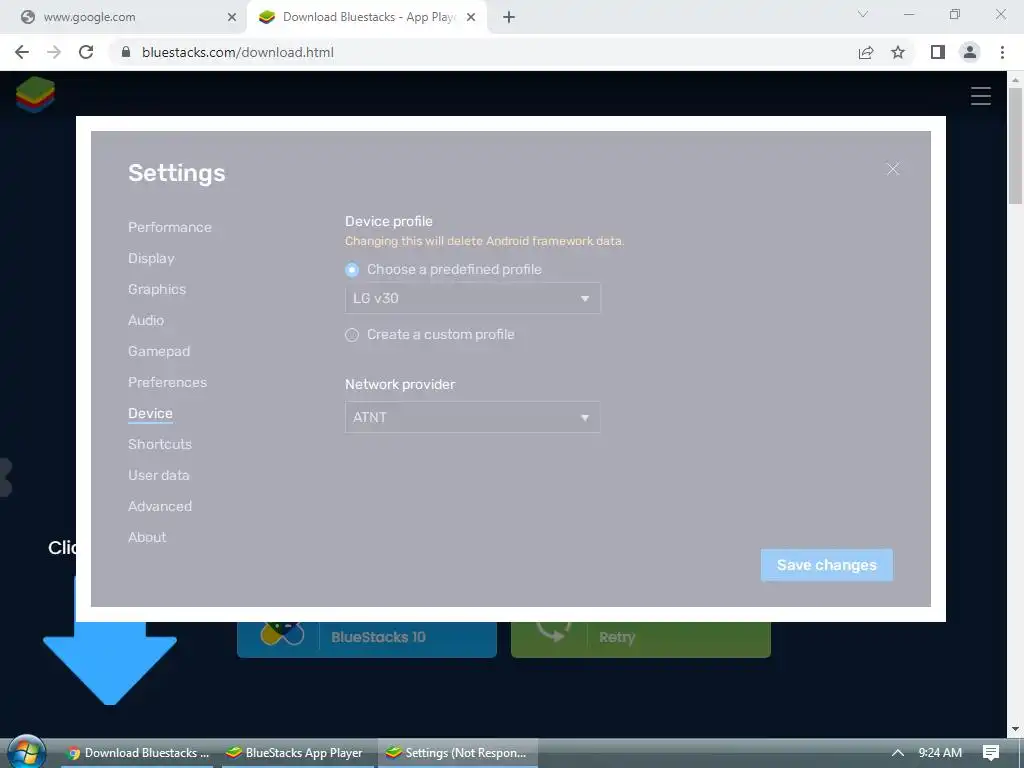This screenshot has height=768, width=1024.
Task: Open the Chrome profile avatar menu
Action: pyautogui.click(x=970, y=52)
